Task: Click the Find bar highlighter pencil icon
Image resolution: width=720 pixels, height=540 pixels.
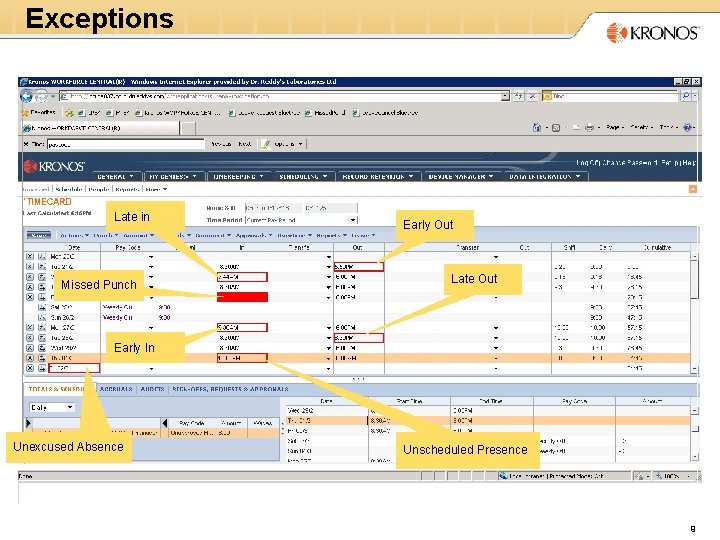Action: click(265, 144)
